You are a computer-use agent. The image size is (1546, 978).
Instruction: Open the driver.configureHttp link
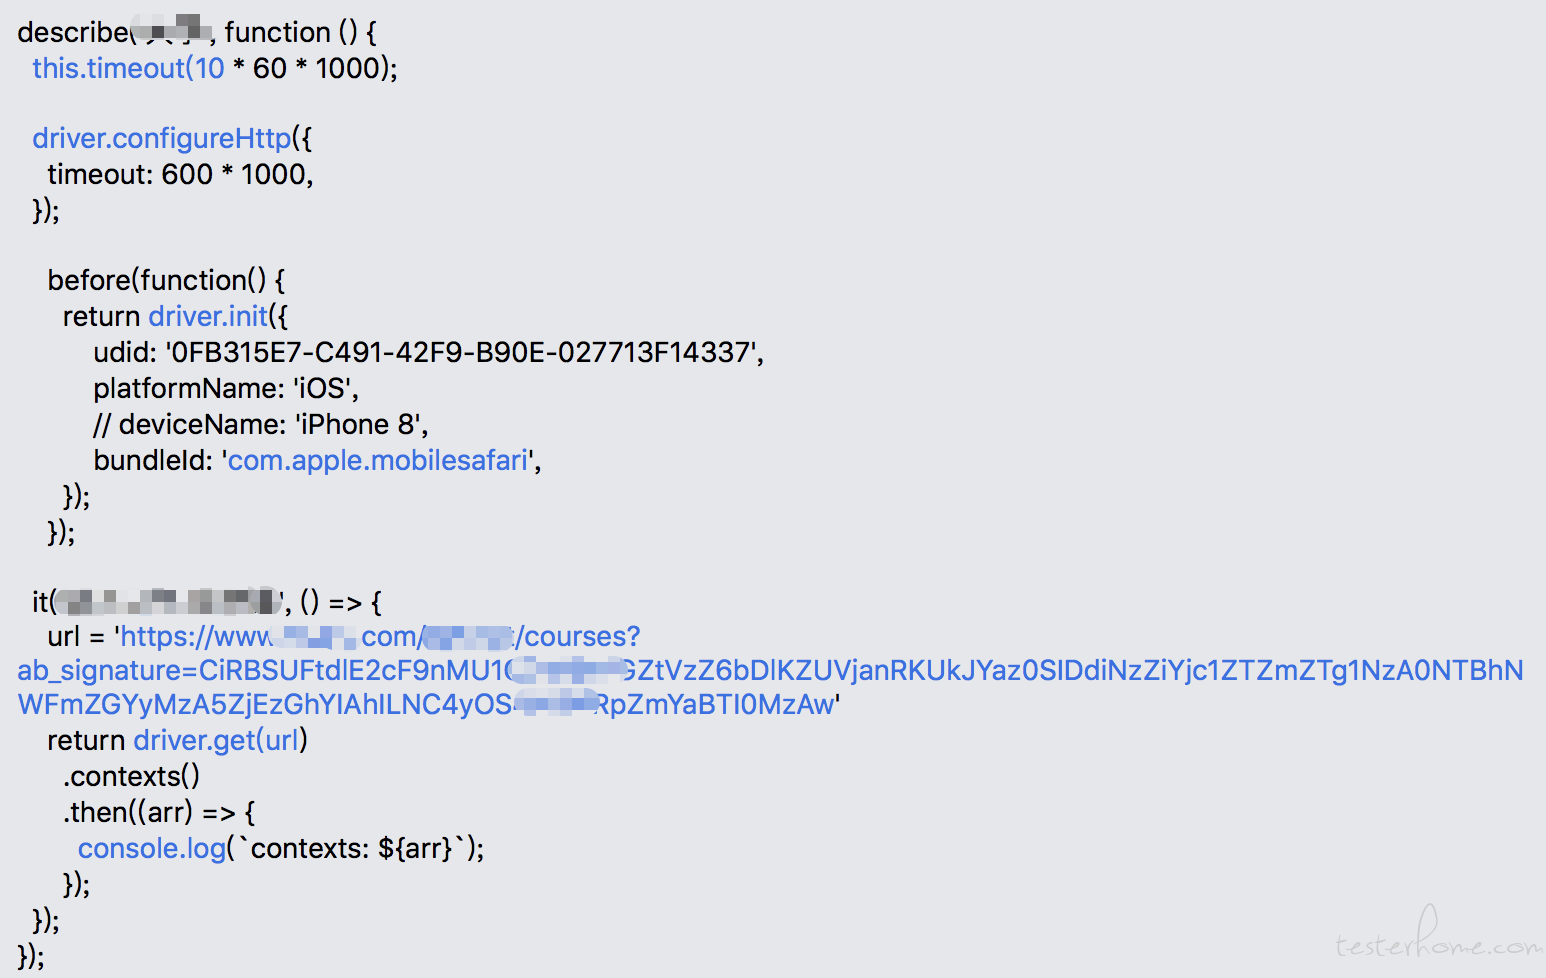point(161,138)
